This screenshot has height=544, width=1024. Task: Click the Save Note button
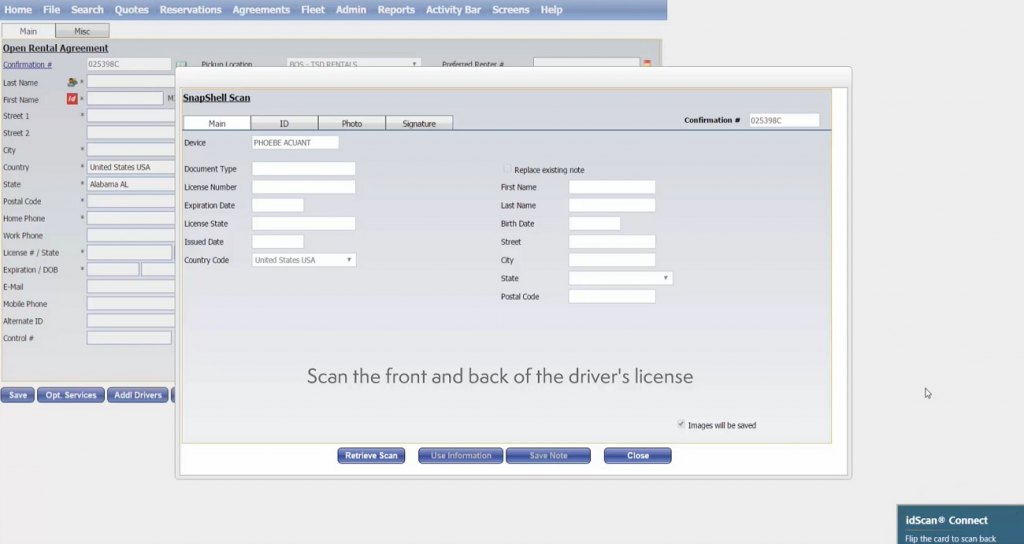tap(549, 455)
